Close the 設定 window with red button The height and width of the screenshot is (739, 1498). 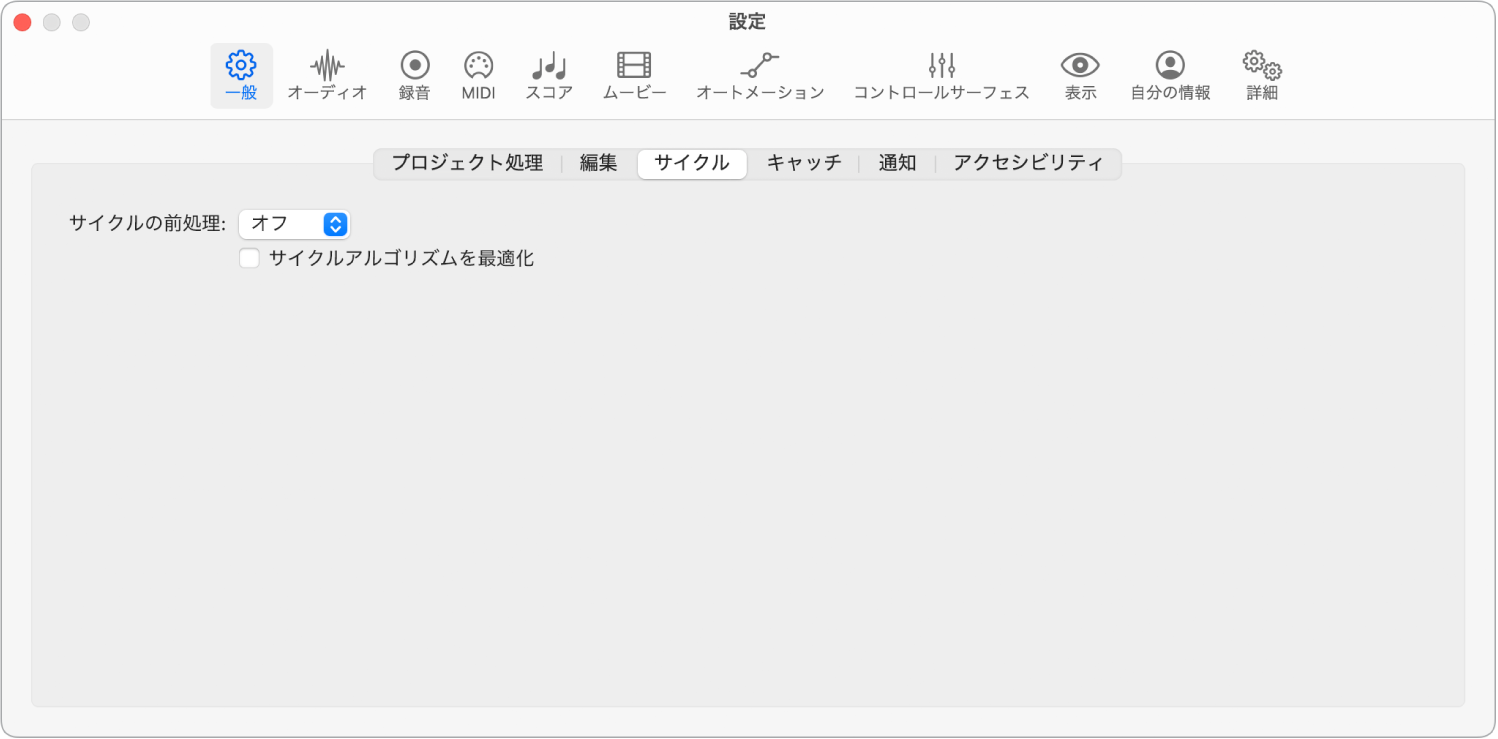pos(22,22)
